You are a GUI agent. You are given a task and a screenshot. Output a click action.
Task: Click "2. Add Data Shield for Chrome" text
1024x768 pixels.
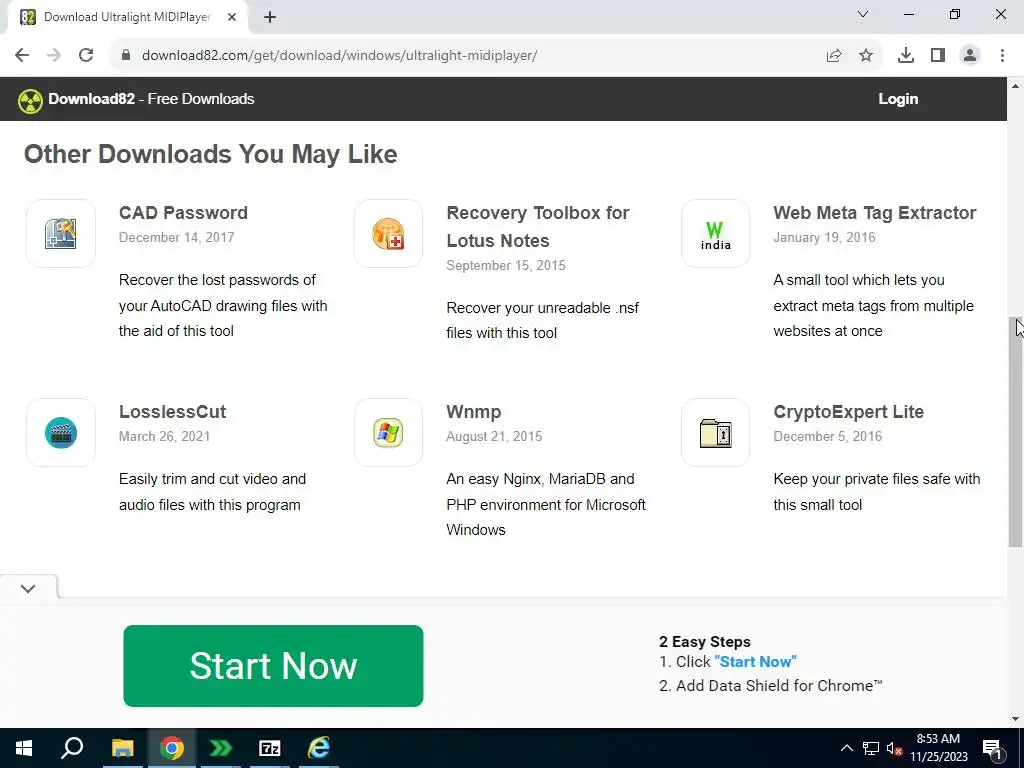pos(771,686)
